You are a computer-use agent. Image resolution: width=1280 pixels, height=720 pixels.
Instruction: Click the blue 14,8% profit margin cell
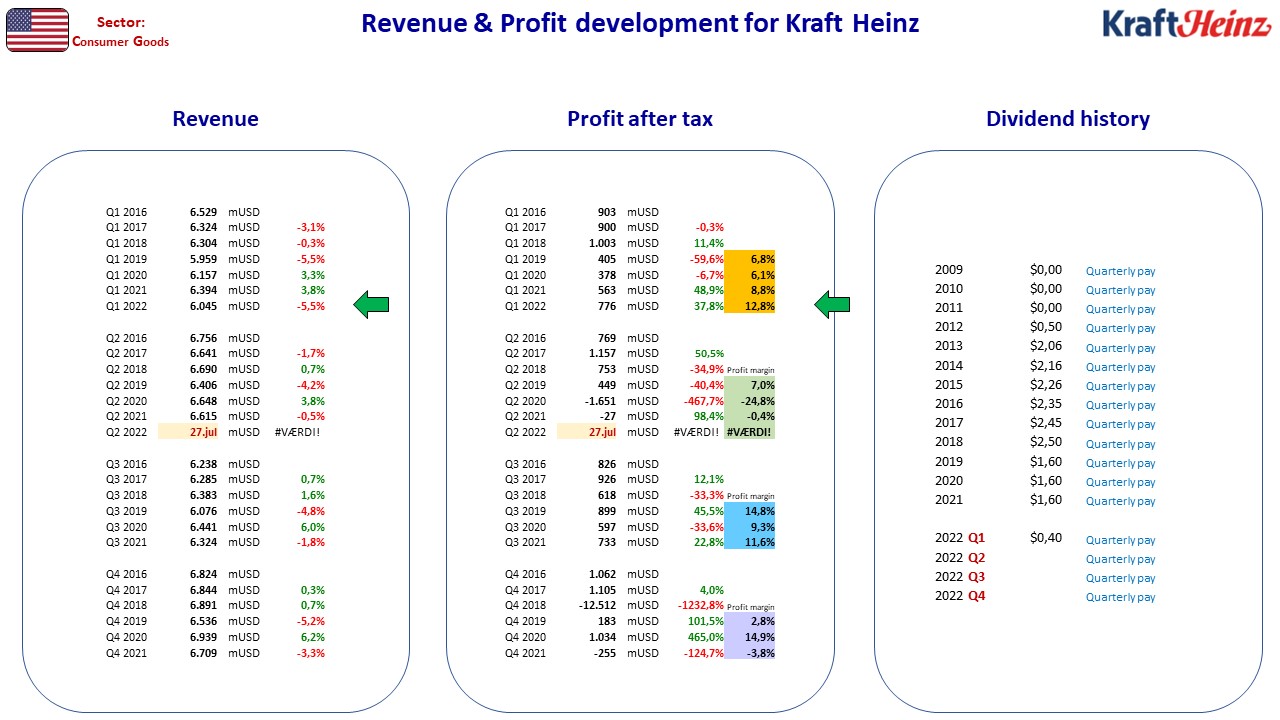pyautogui.click(x=750, y=511)
